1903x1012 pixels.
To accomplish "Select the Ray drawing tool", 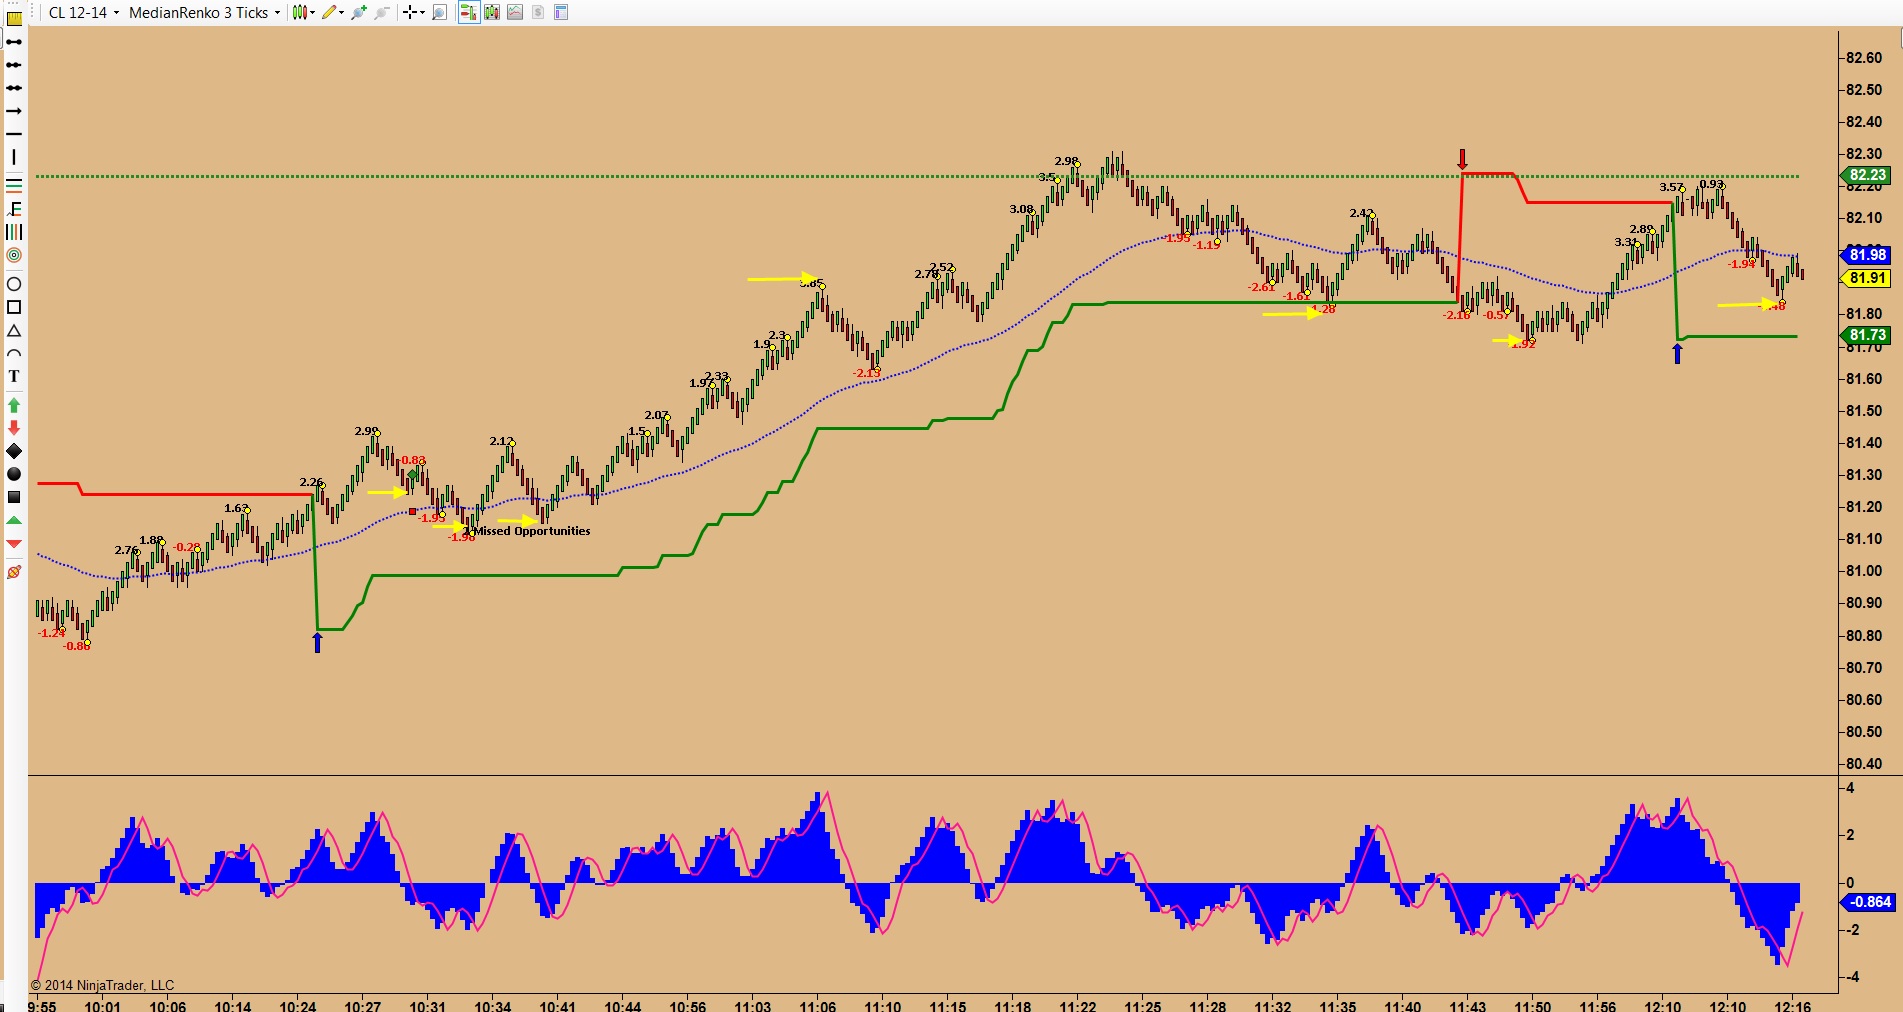I will coord(14,65).
